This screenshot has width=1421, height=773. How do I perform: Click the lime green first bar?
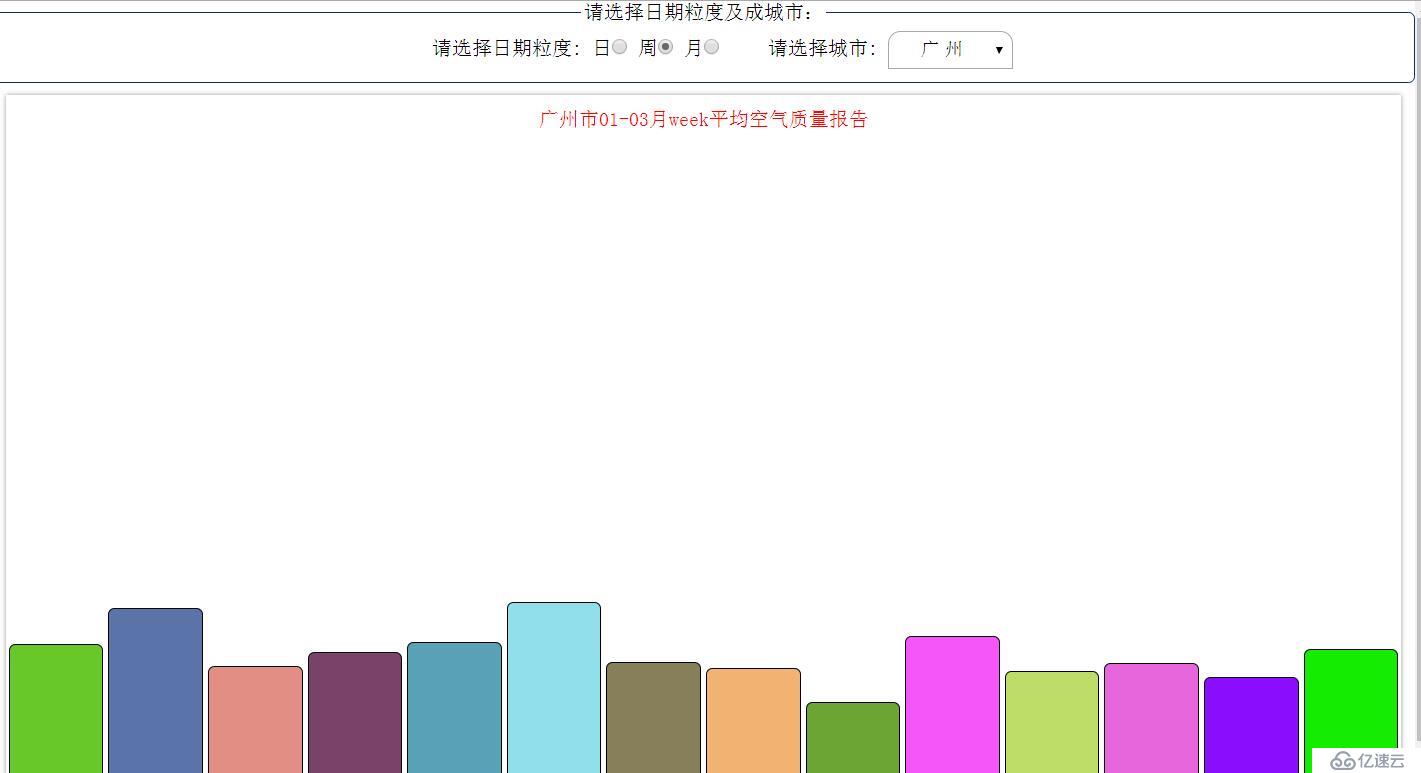pos(56,708)
